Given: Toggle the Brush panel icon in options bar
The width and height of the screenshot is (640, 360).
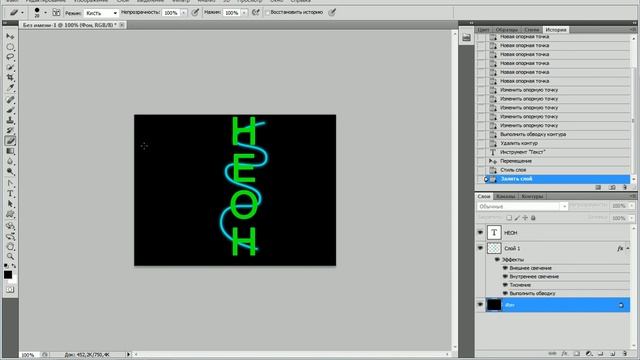Looking at the screenshot, I should [x=56, y=13].
